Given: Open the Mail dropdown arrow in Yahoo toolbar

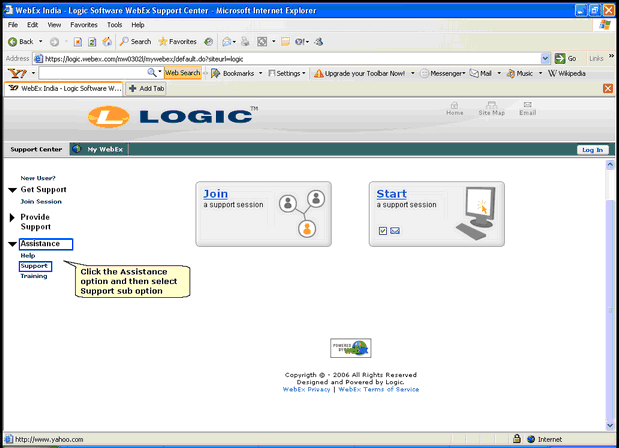Looking at the screenshot, I should (499, 73).
